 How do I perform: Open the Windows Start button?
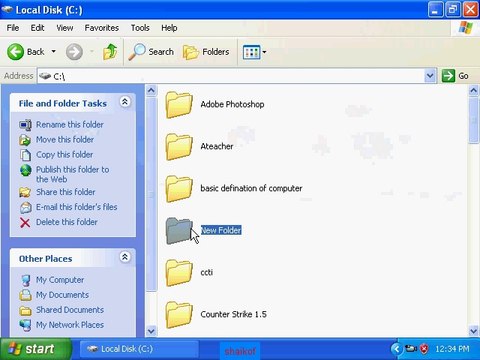(35, 349)
